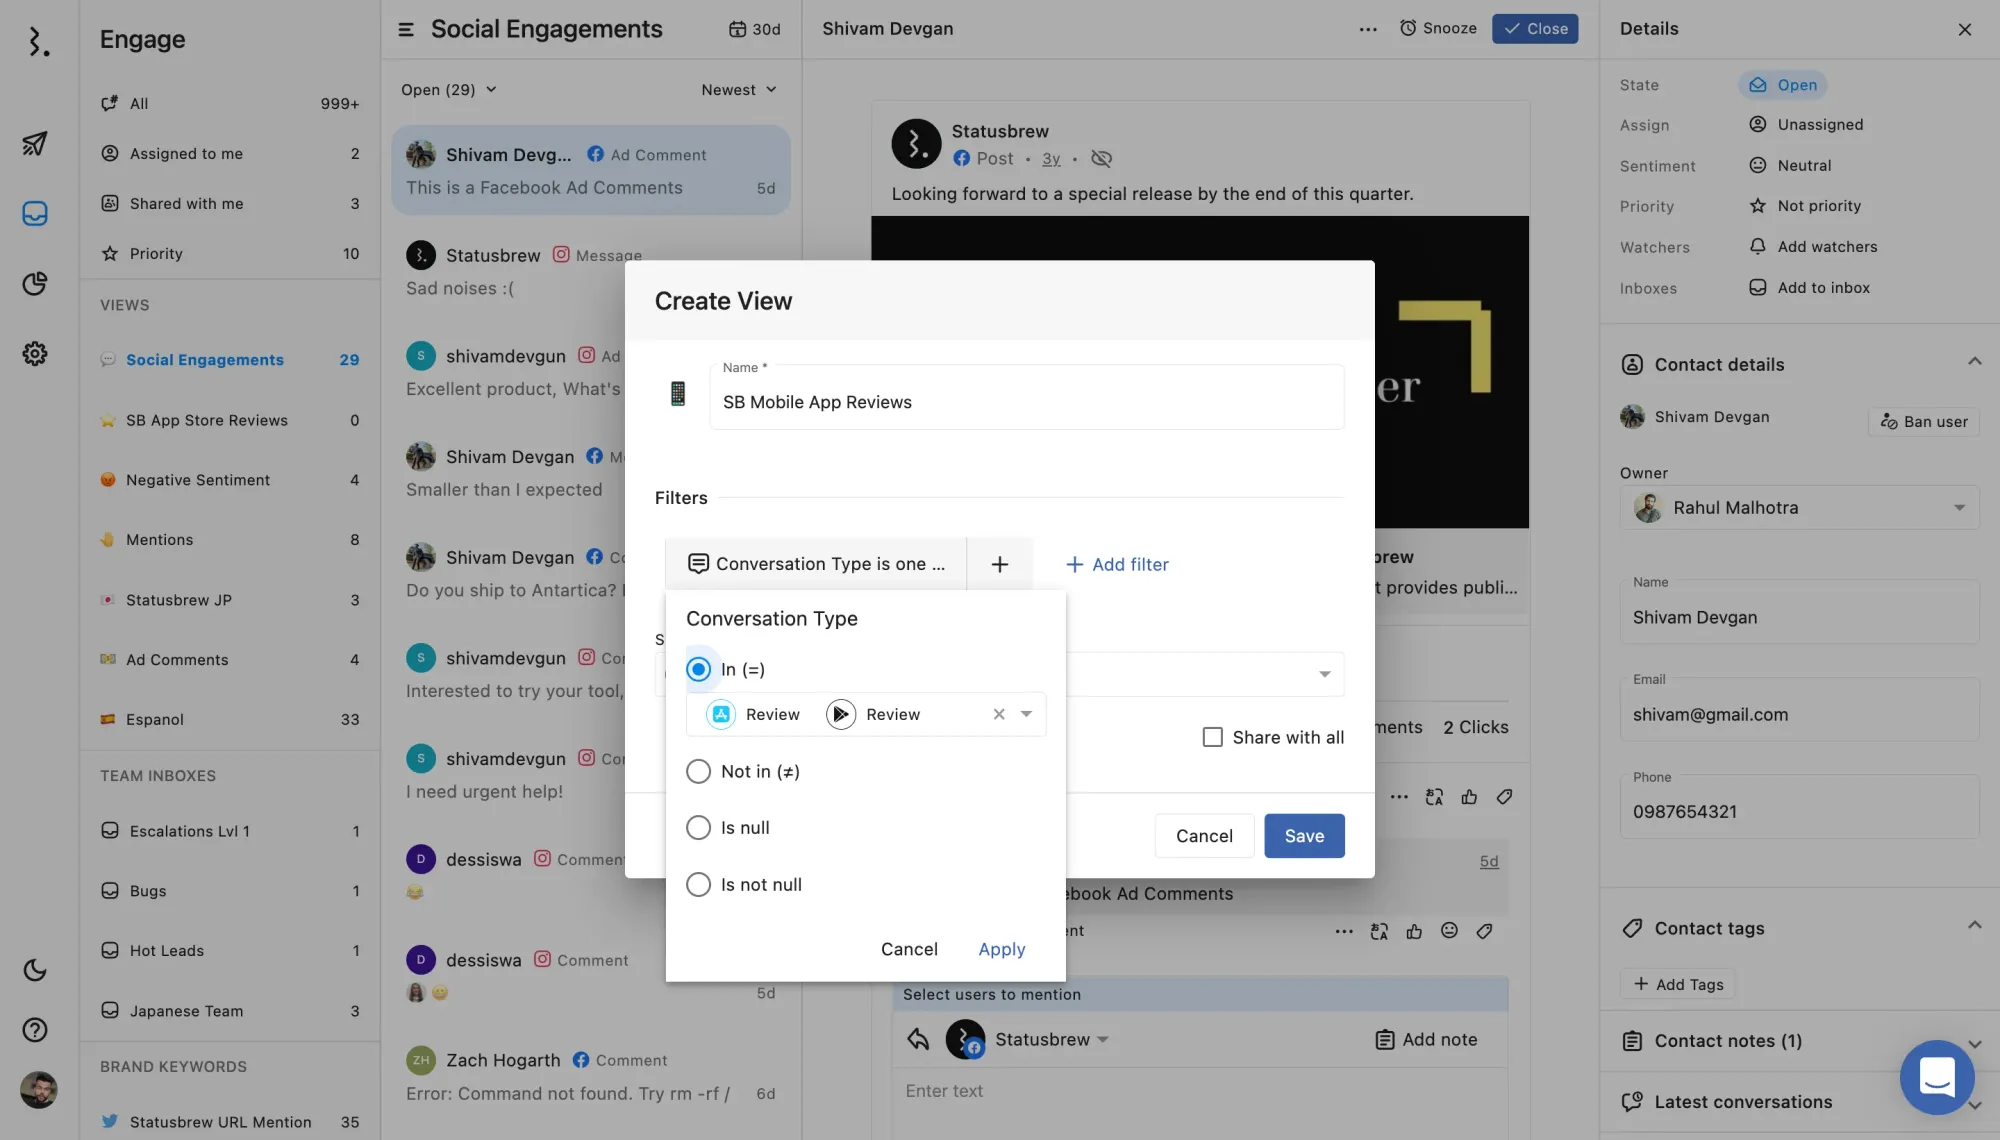Screen dimensions: 2000x1140
Task: Select the Is not null radio option
Action: (698, 885)
